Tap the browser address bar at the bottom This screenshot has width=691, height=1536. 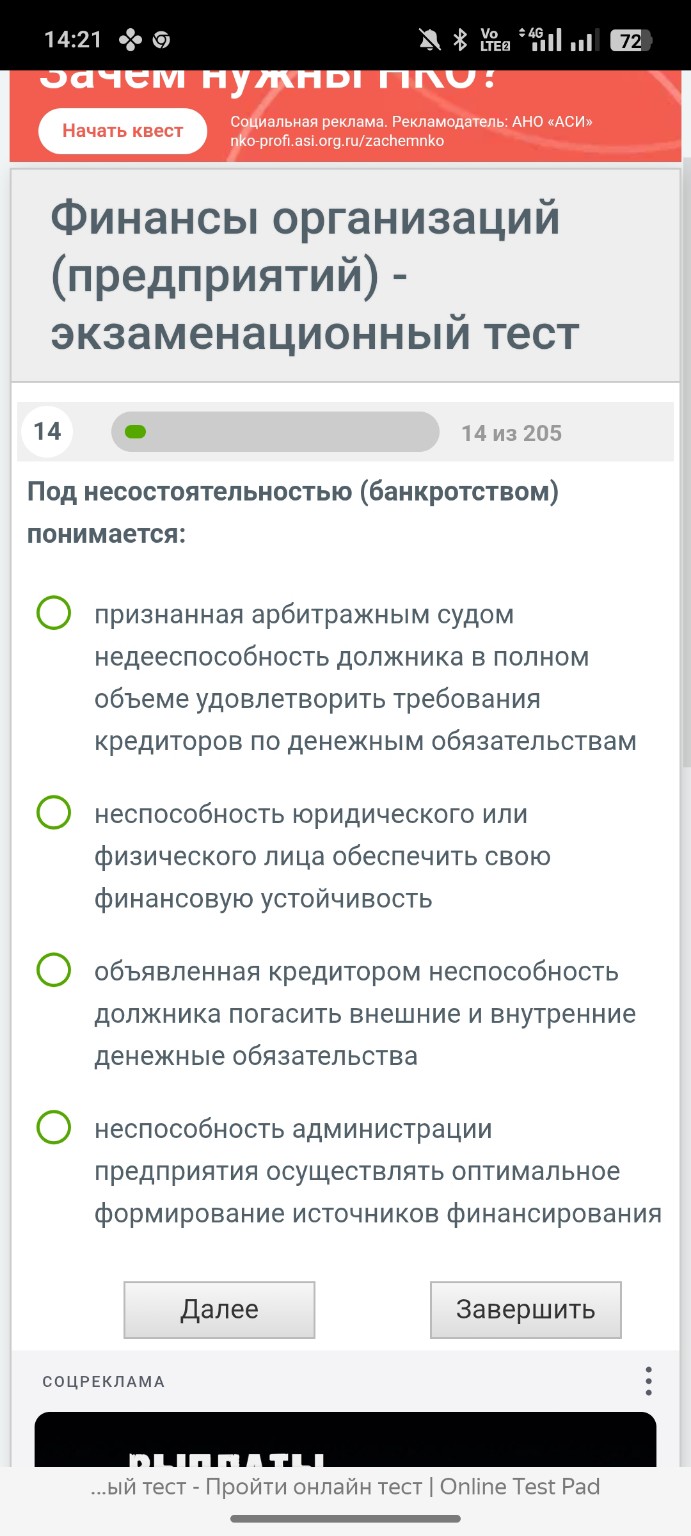tap(345, 1487)
